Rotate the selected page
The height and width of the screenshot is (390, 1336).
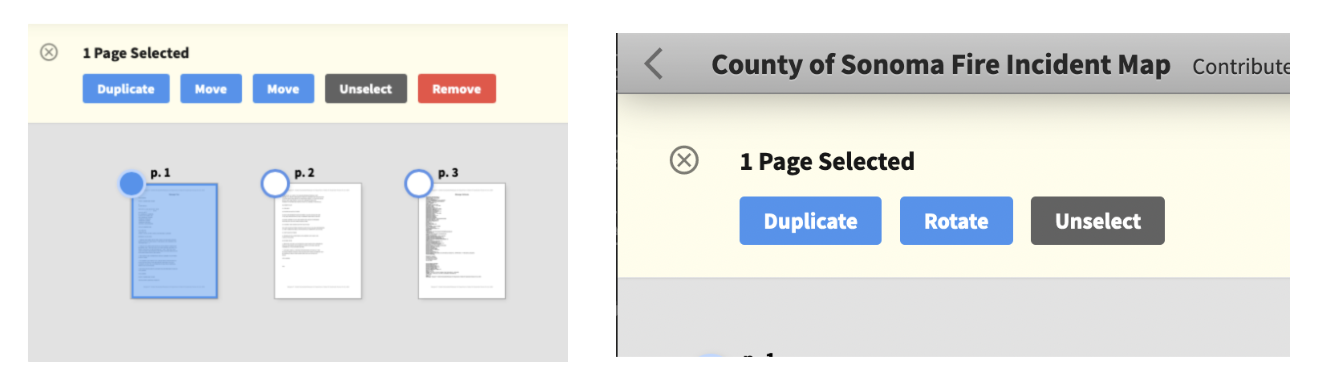click(x=956, y=221)
